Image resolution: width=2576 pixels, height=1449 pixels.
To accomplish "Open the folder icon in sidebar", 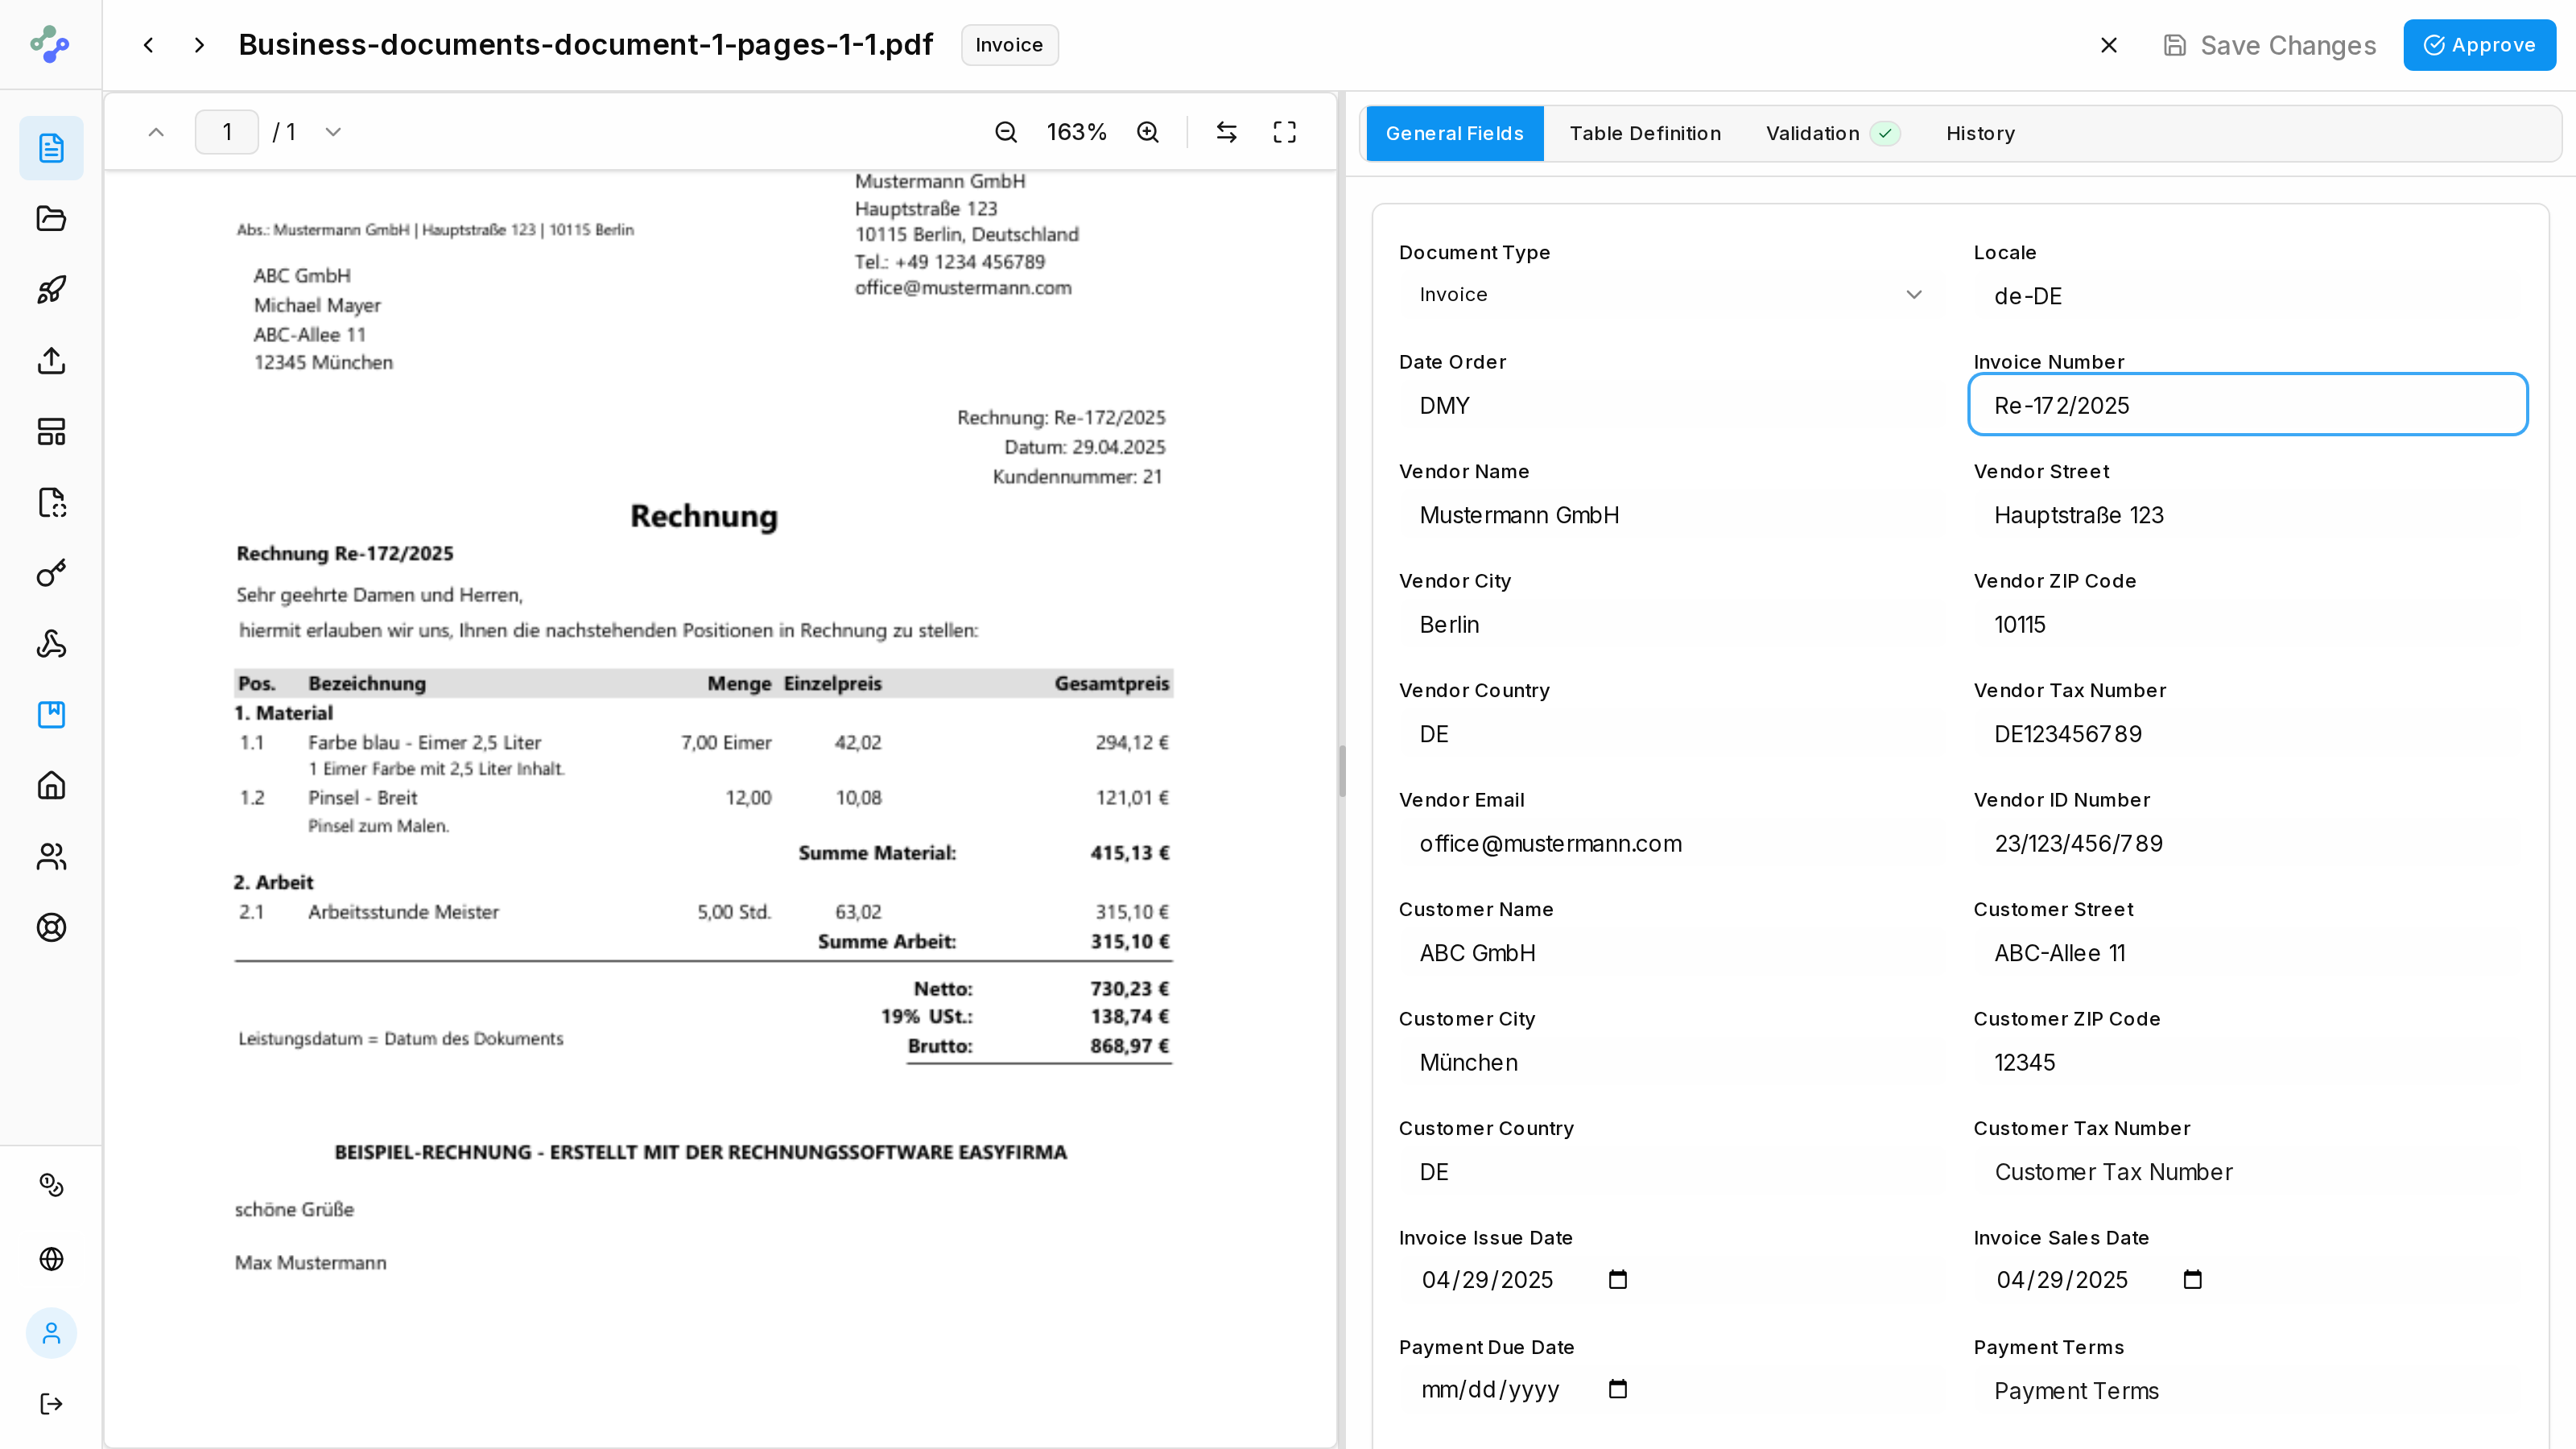I will 51,219.
